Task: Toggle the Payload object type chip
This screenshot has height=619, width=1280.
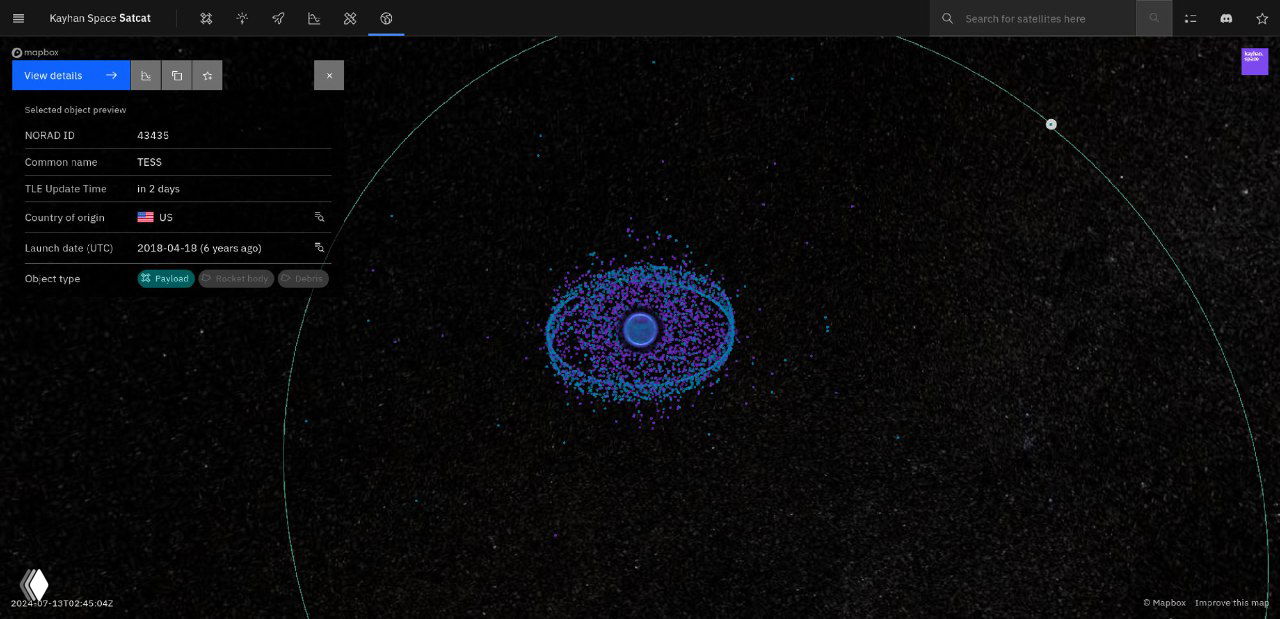Action: click(x=166, y=278)
